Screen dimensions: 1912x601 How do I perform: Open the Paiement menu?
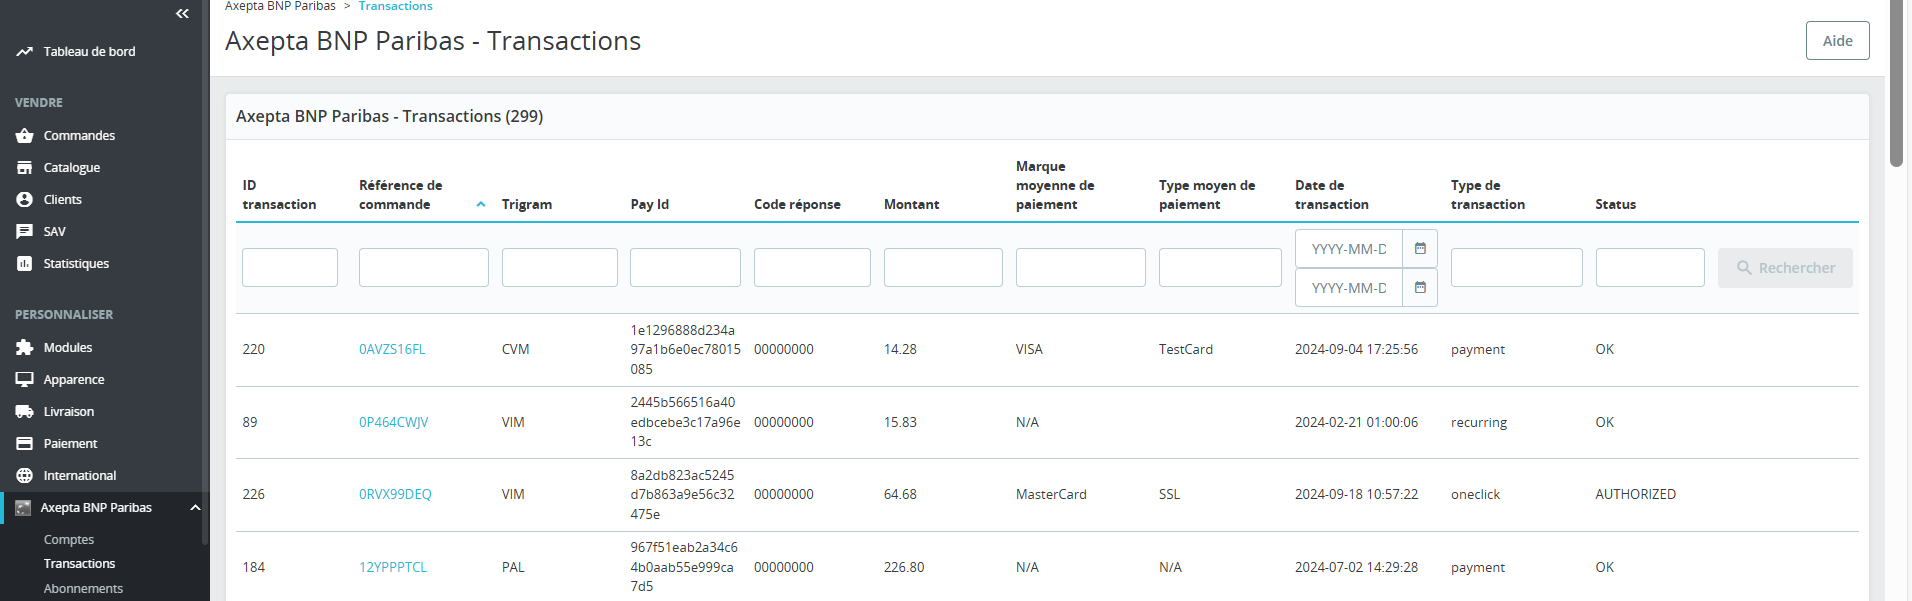click(70, 443)
